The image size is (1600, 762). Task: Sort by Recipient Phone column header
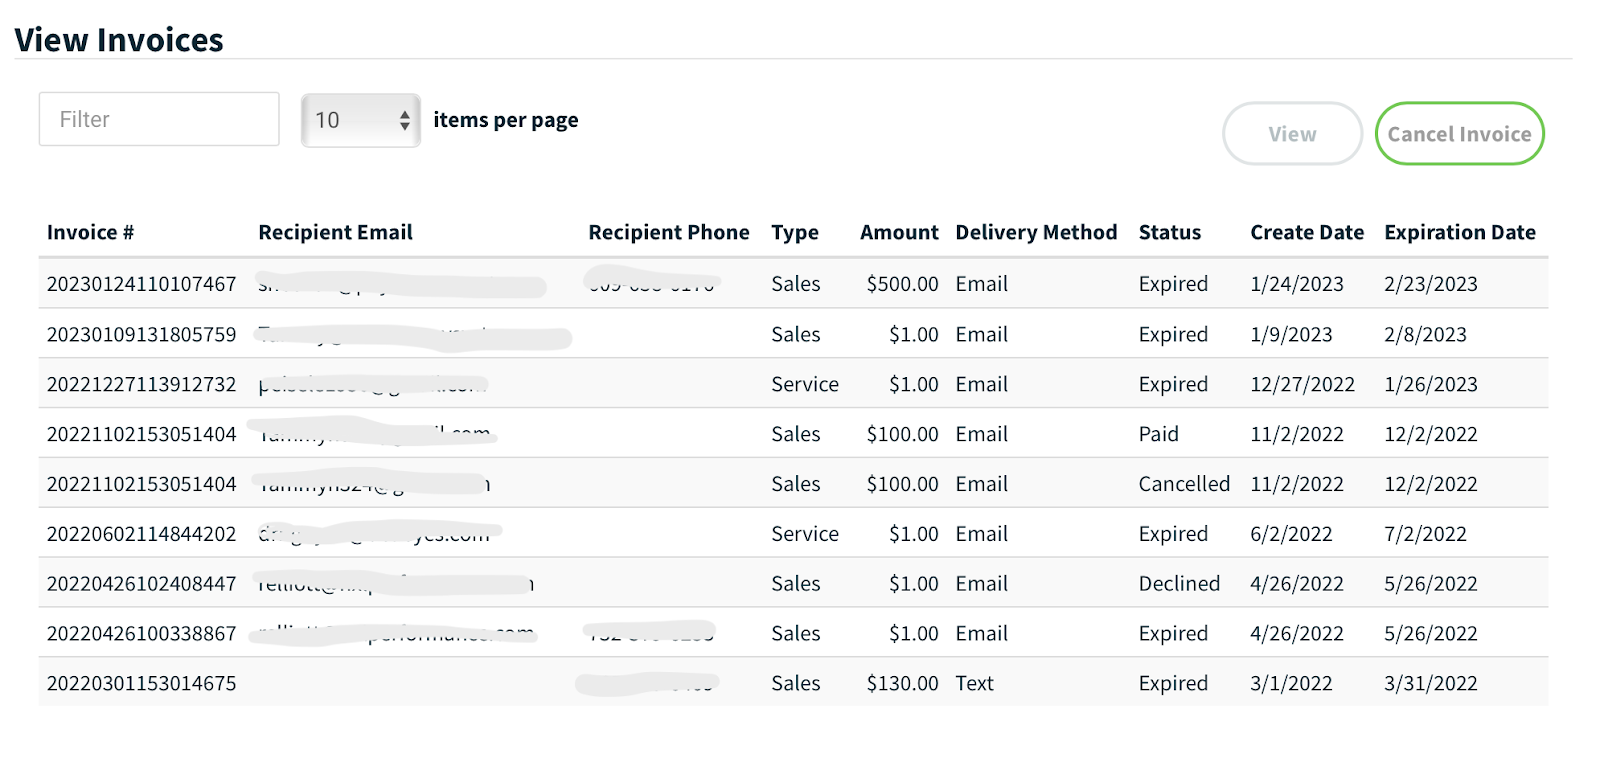[x=668, y=232]
